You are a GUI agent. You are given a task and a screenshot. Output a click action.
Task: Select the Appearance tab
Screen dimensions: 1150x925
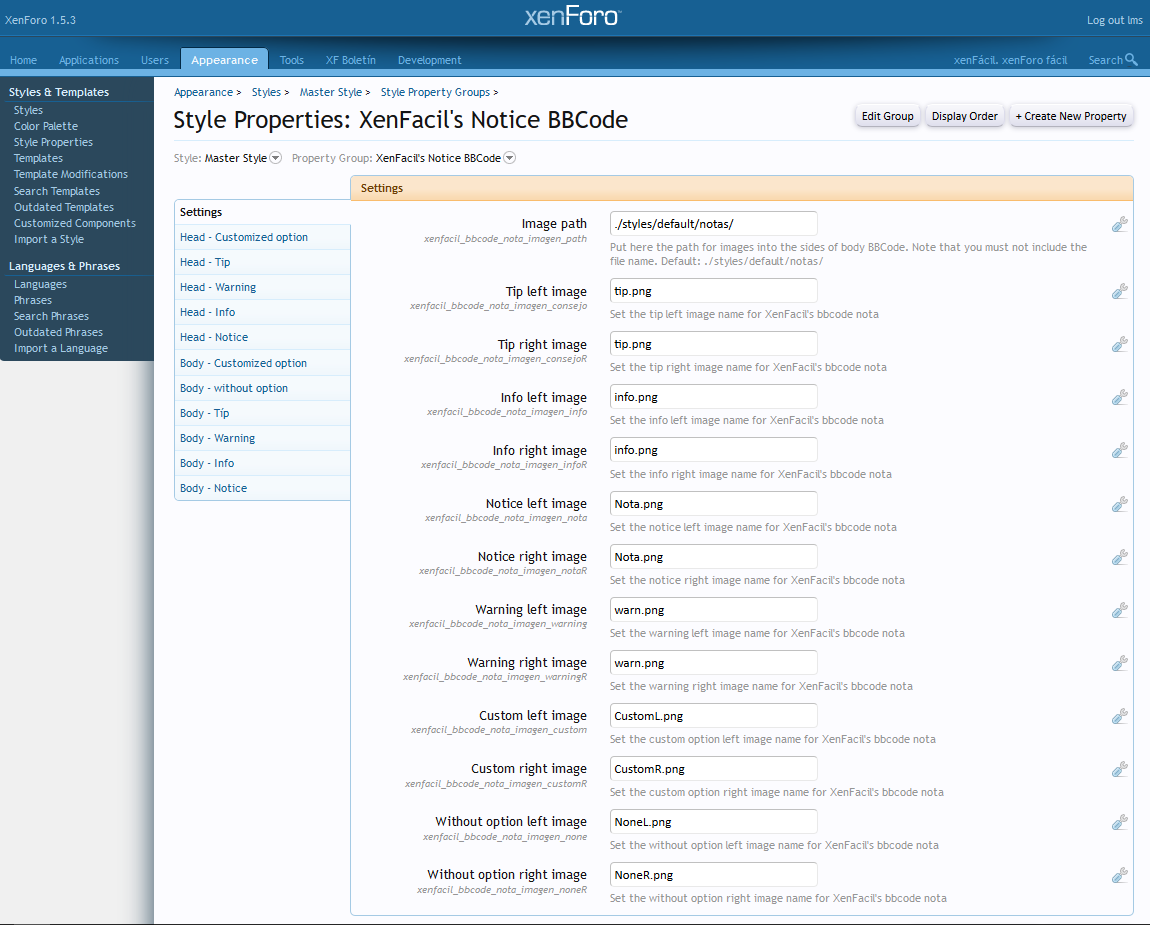[x=224, y=60]
